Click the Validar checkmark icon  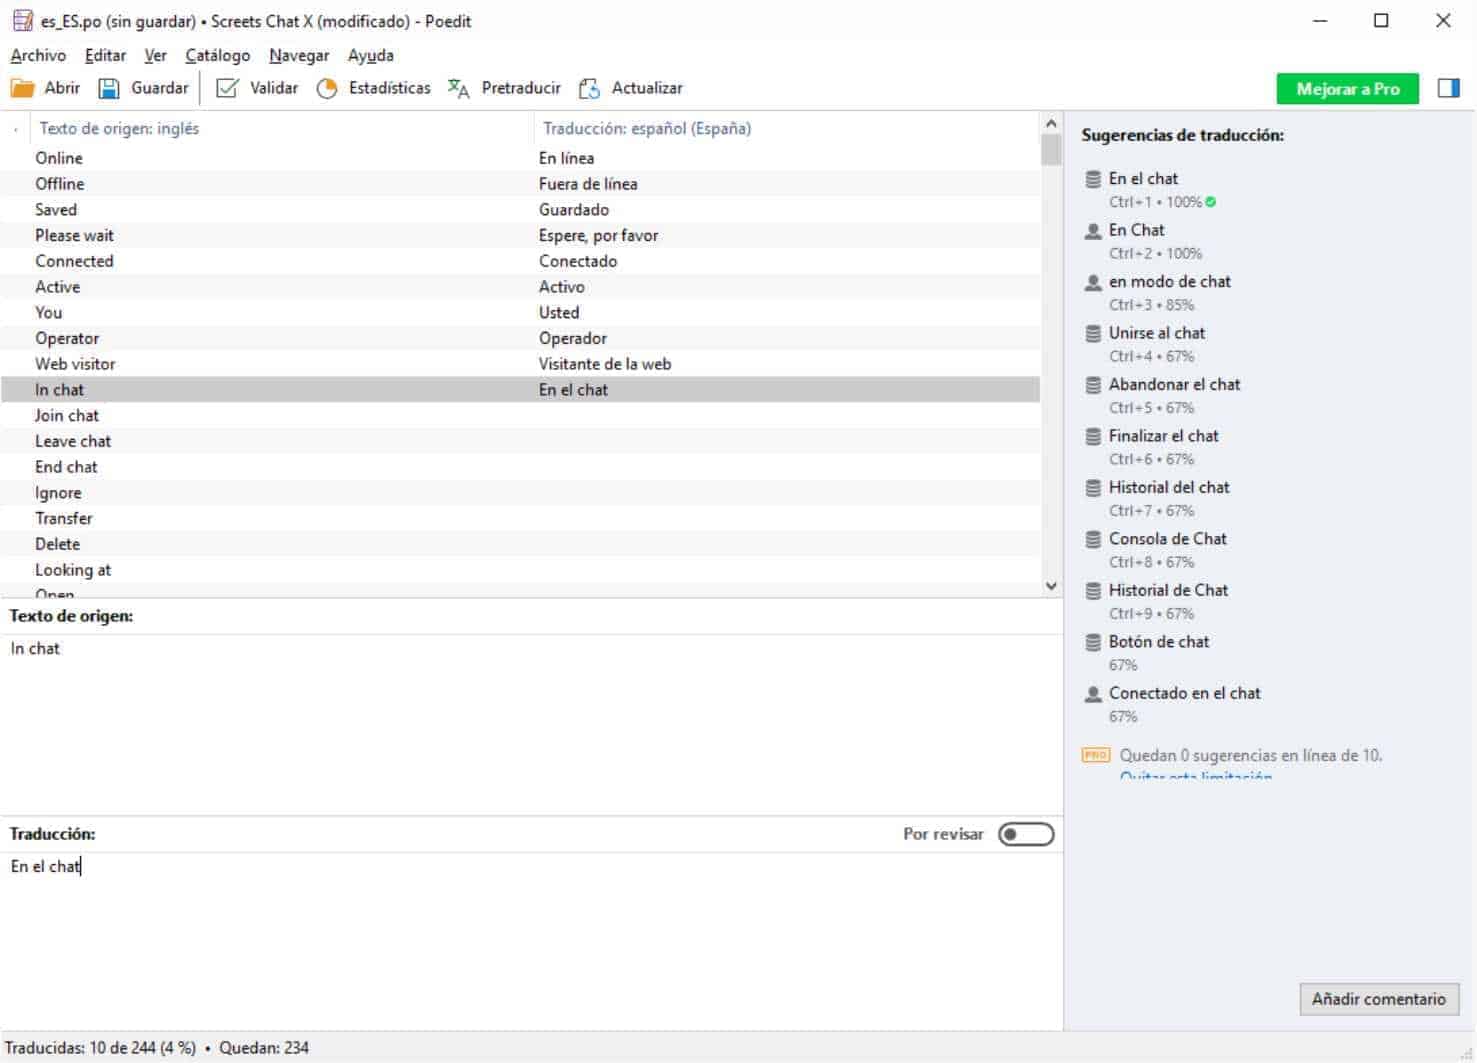pyautogui.click(x=228, y=89)
